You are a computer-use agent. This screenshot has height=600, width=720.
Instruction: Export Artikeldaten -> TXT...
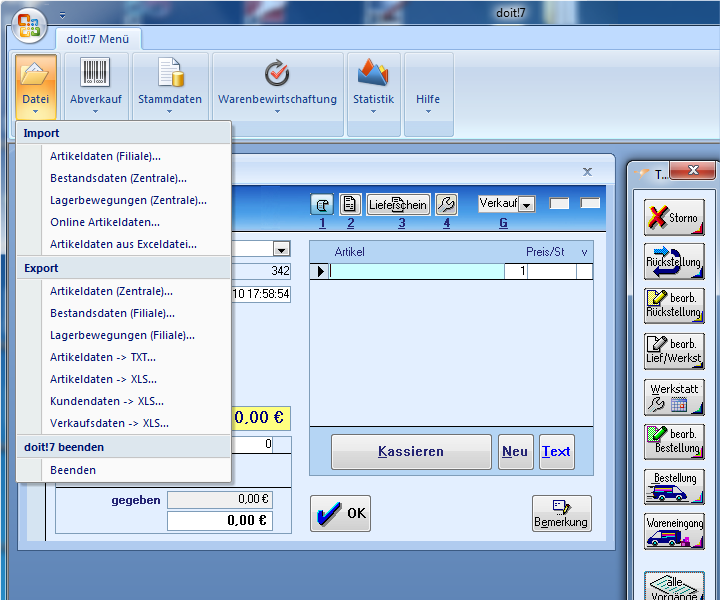point(123,357)
